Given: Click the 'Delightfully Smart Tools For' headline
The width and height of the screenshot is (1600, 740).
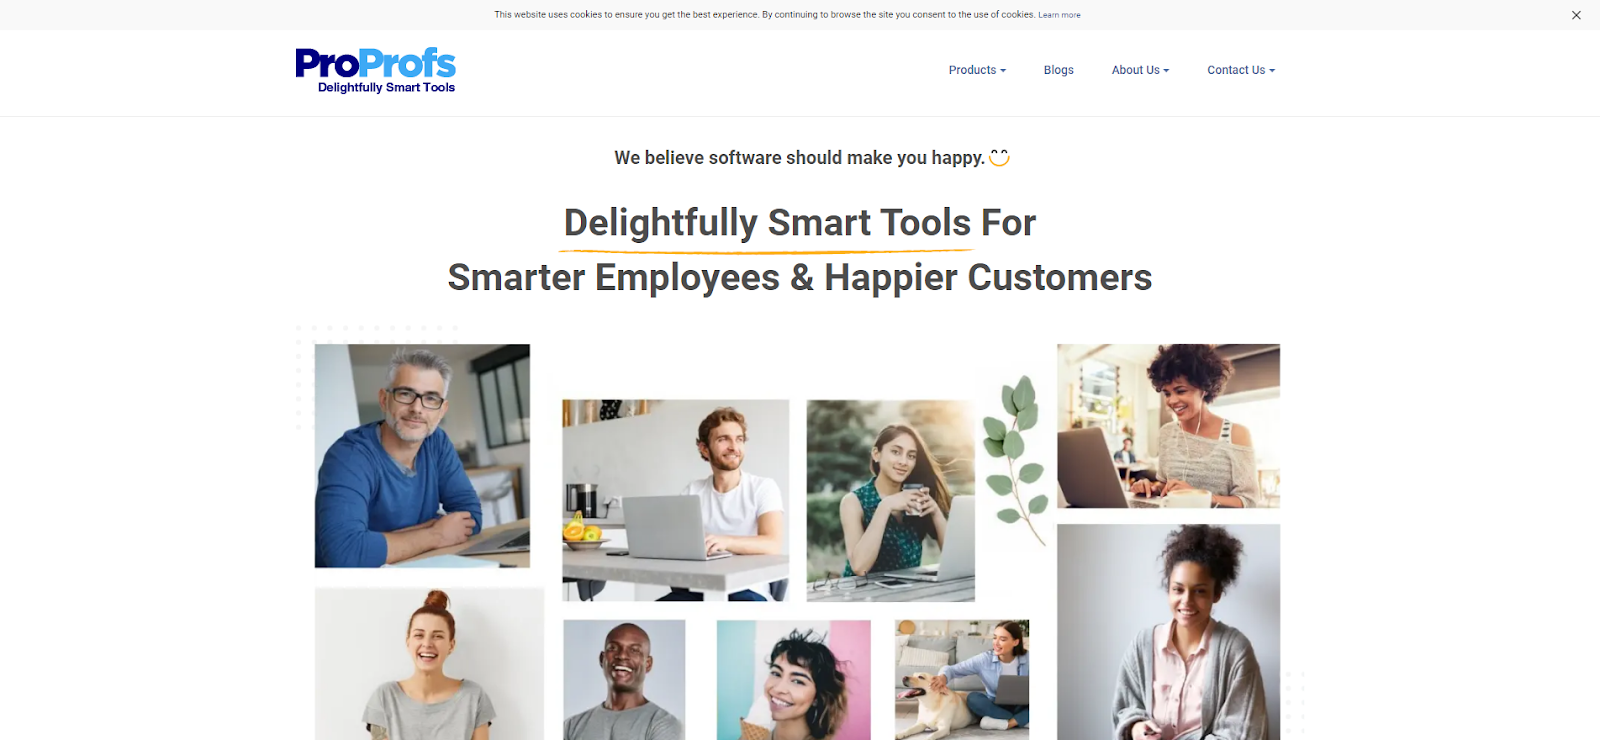Looking at the screenshot, I should click(800, 222).
